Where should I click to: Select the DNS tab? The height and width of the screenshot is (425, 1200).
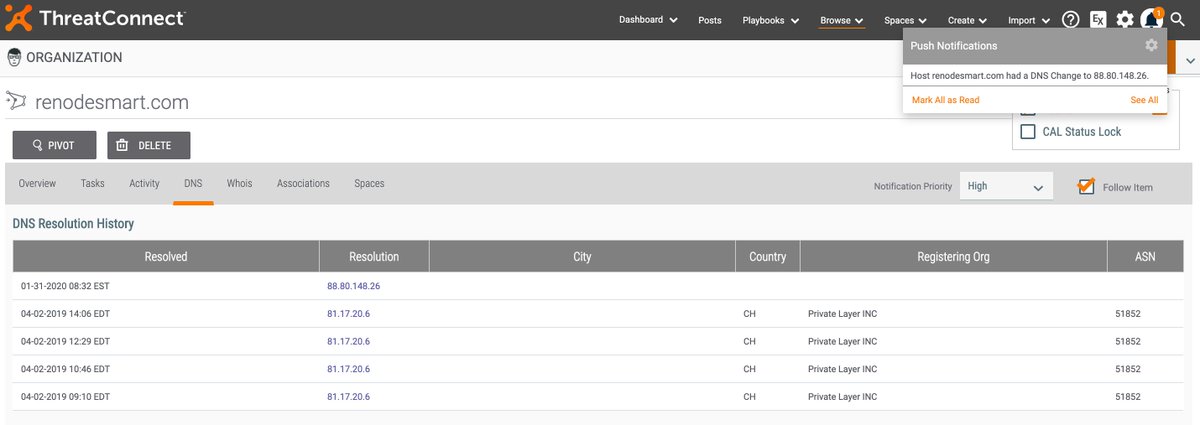tap(193, 184)
